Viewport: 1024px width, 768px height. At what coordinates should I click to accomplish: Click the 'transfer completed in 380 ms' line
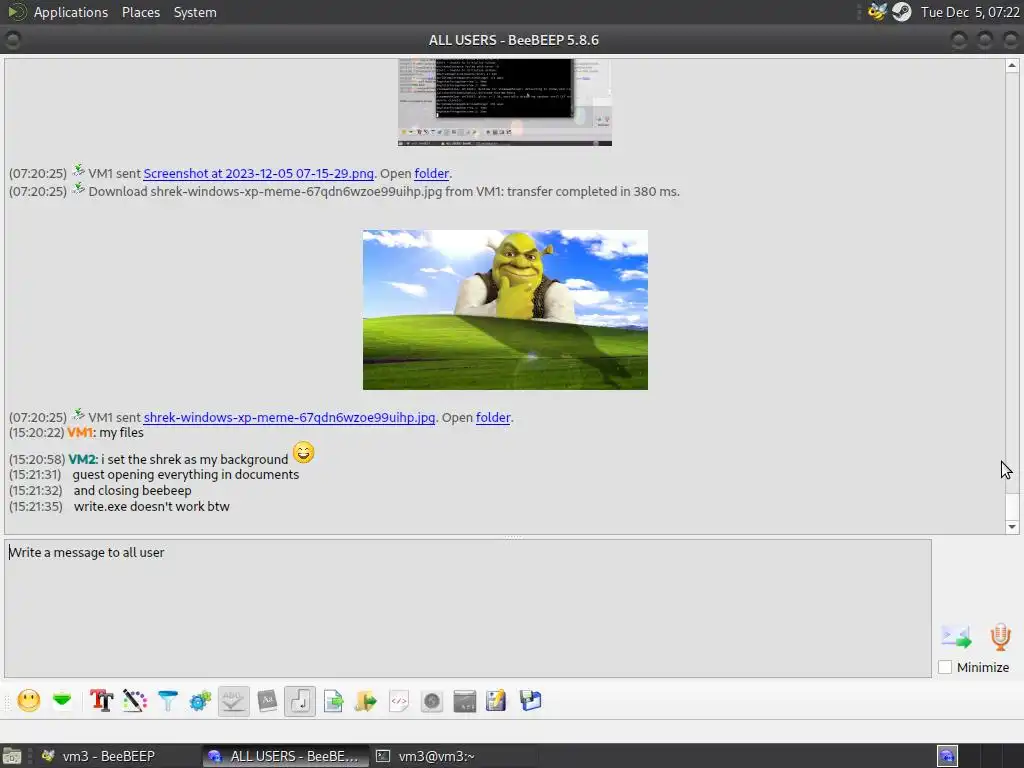coord(384,191)
